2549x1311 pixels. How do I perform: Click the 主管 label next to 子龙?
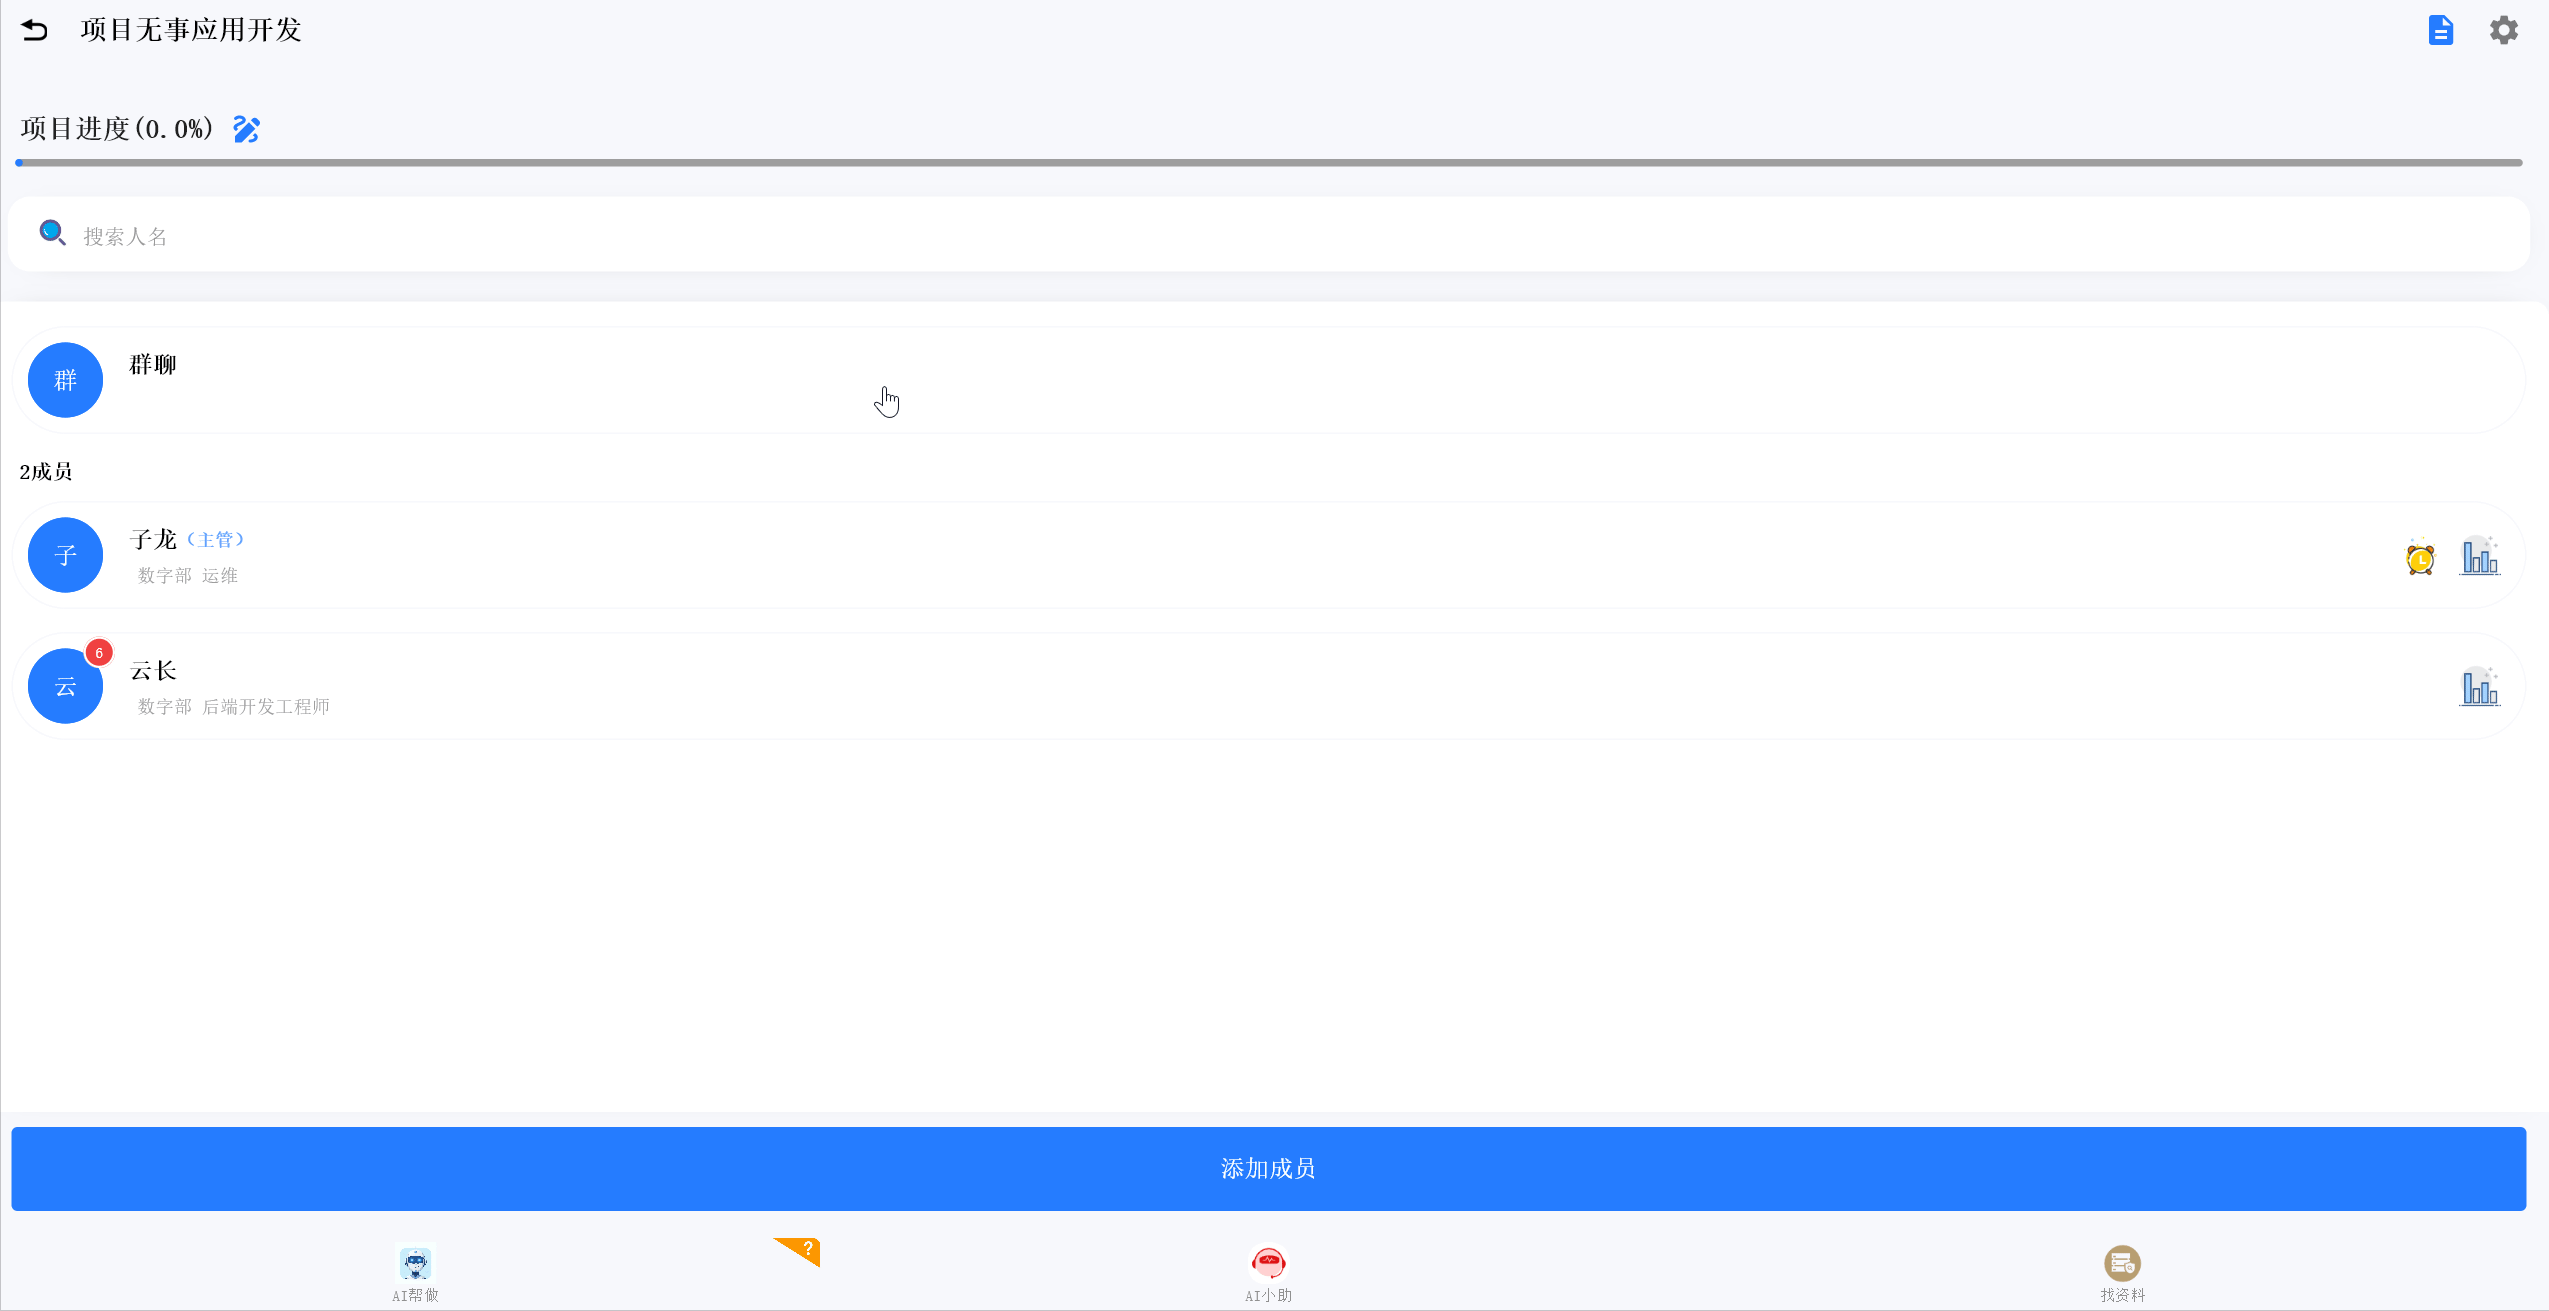tap(216, 540)
